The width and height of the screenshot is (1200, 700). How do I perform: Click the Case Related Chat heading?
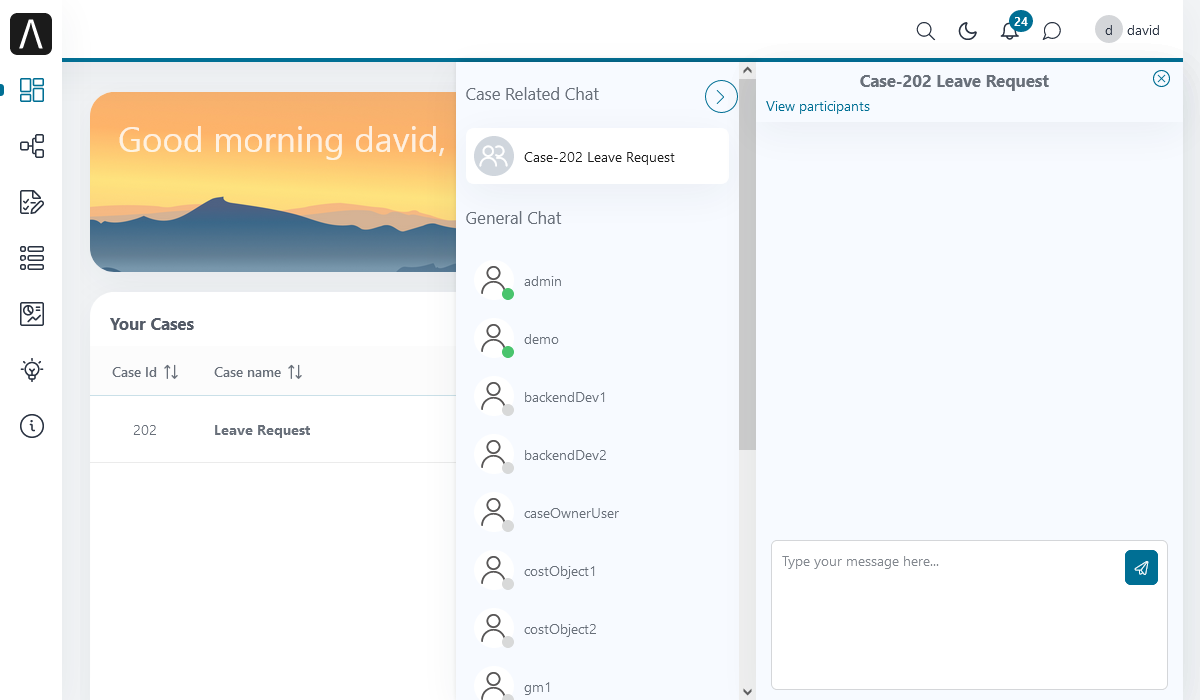pyautogui.click(x=532, y=94)
